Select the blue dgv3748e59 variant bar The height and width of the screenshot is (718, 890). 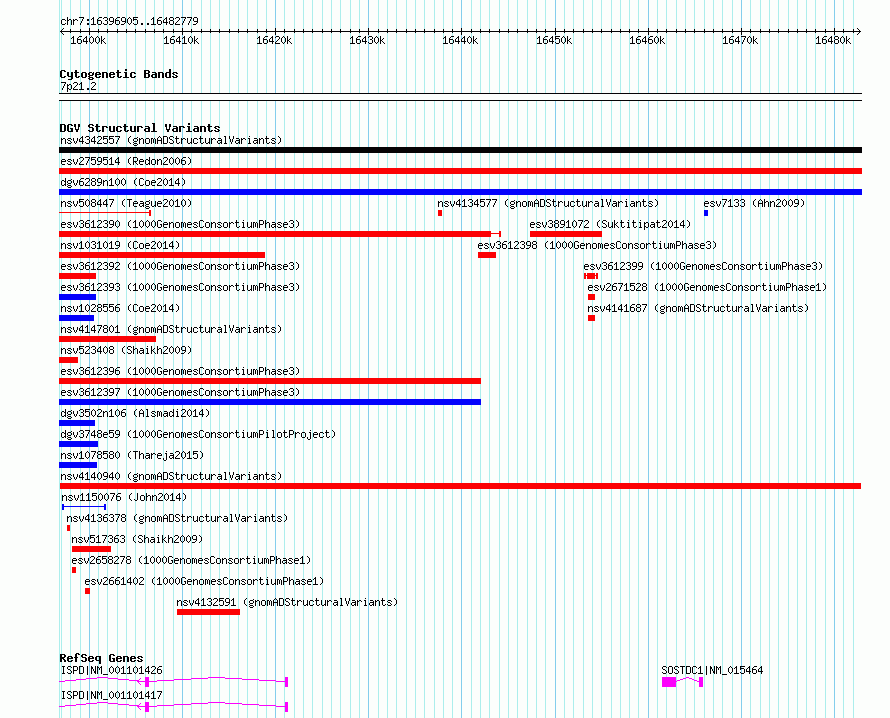click(78, 444)
